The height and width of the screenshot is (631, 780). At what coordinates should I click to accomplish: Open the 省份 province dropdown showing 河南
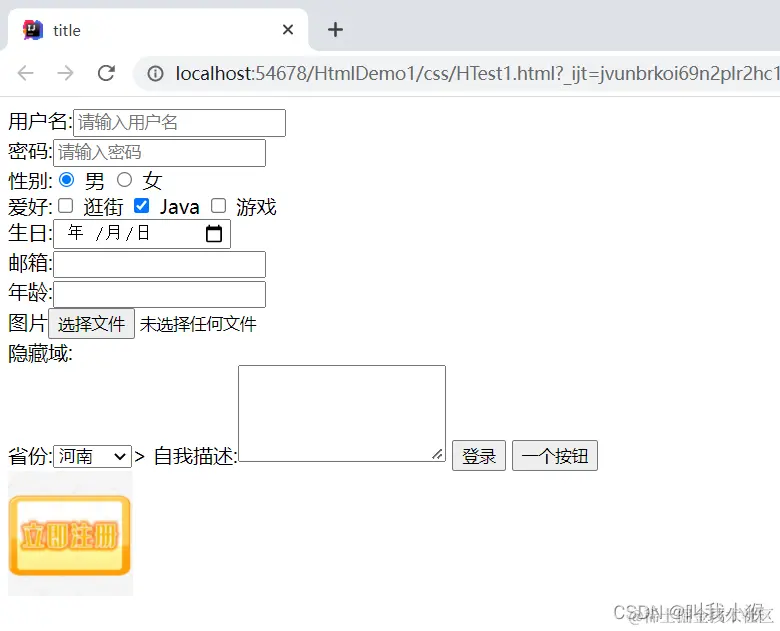(93, 456)
